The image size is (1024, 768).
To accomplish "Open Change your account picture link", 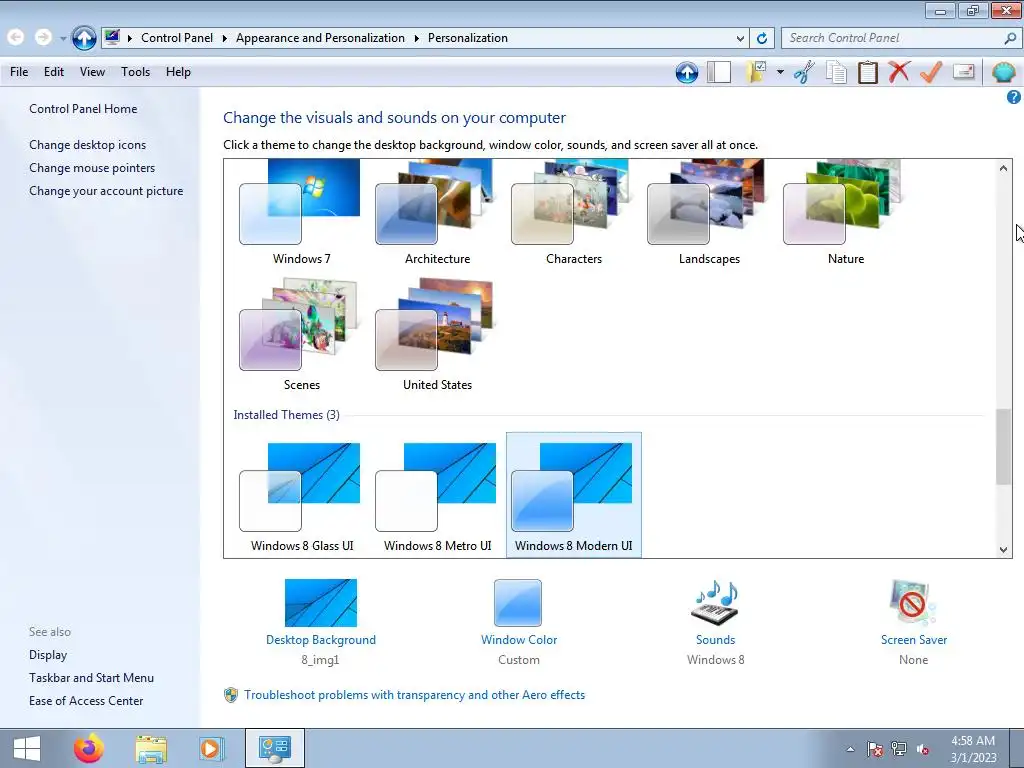I will (x=106, y=191).
